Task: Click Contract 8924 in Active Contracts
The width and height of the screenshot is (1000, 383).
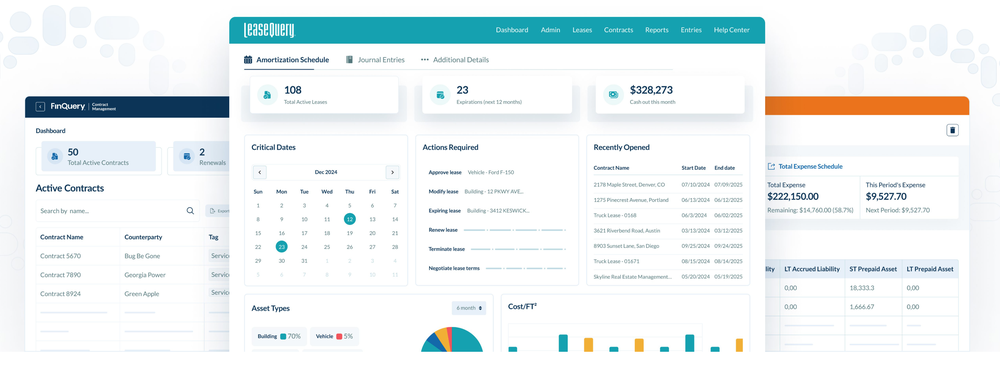Action: coord(61,294)
